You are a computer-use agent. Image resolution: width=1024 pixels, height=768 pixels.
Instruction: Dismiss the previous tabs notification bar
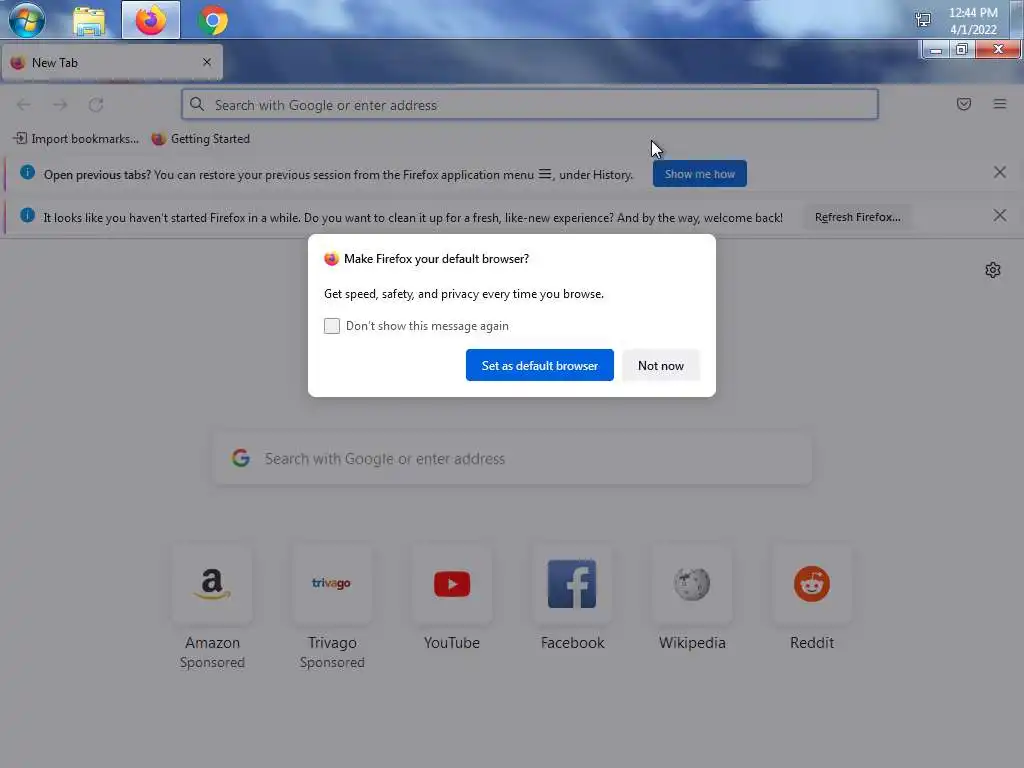(999, 172)
